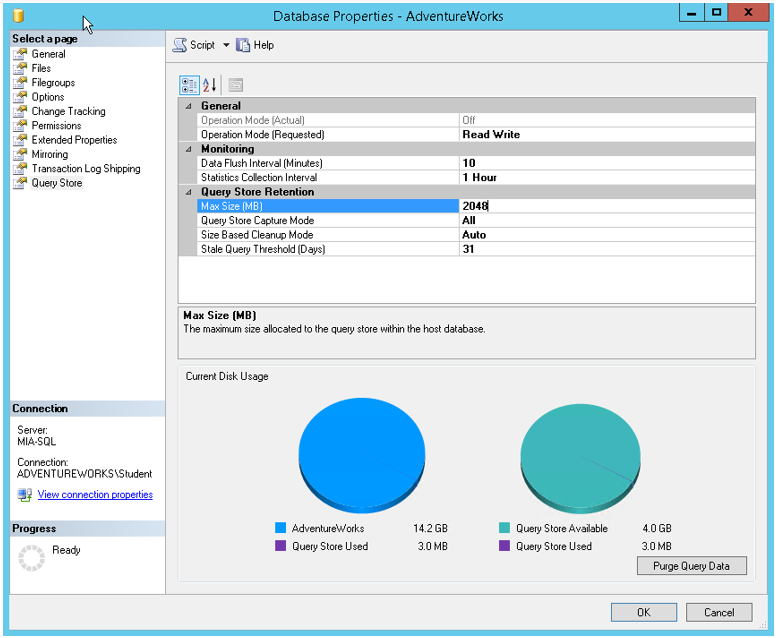Click the connection properties icon
The width and height of the screenshot is (776, 638).
point(24,495)
